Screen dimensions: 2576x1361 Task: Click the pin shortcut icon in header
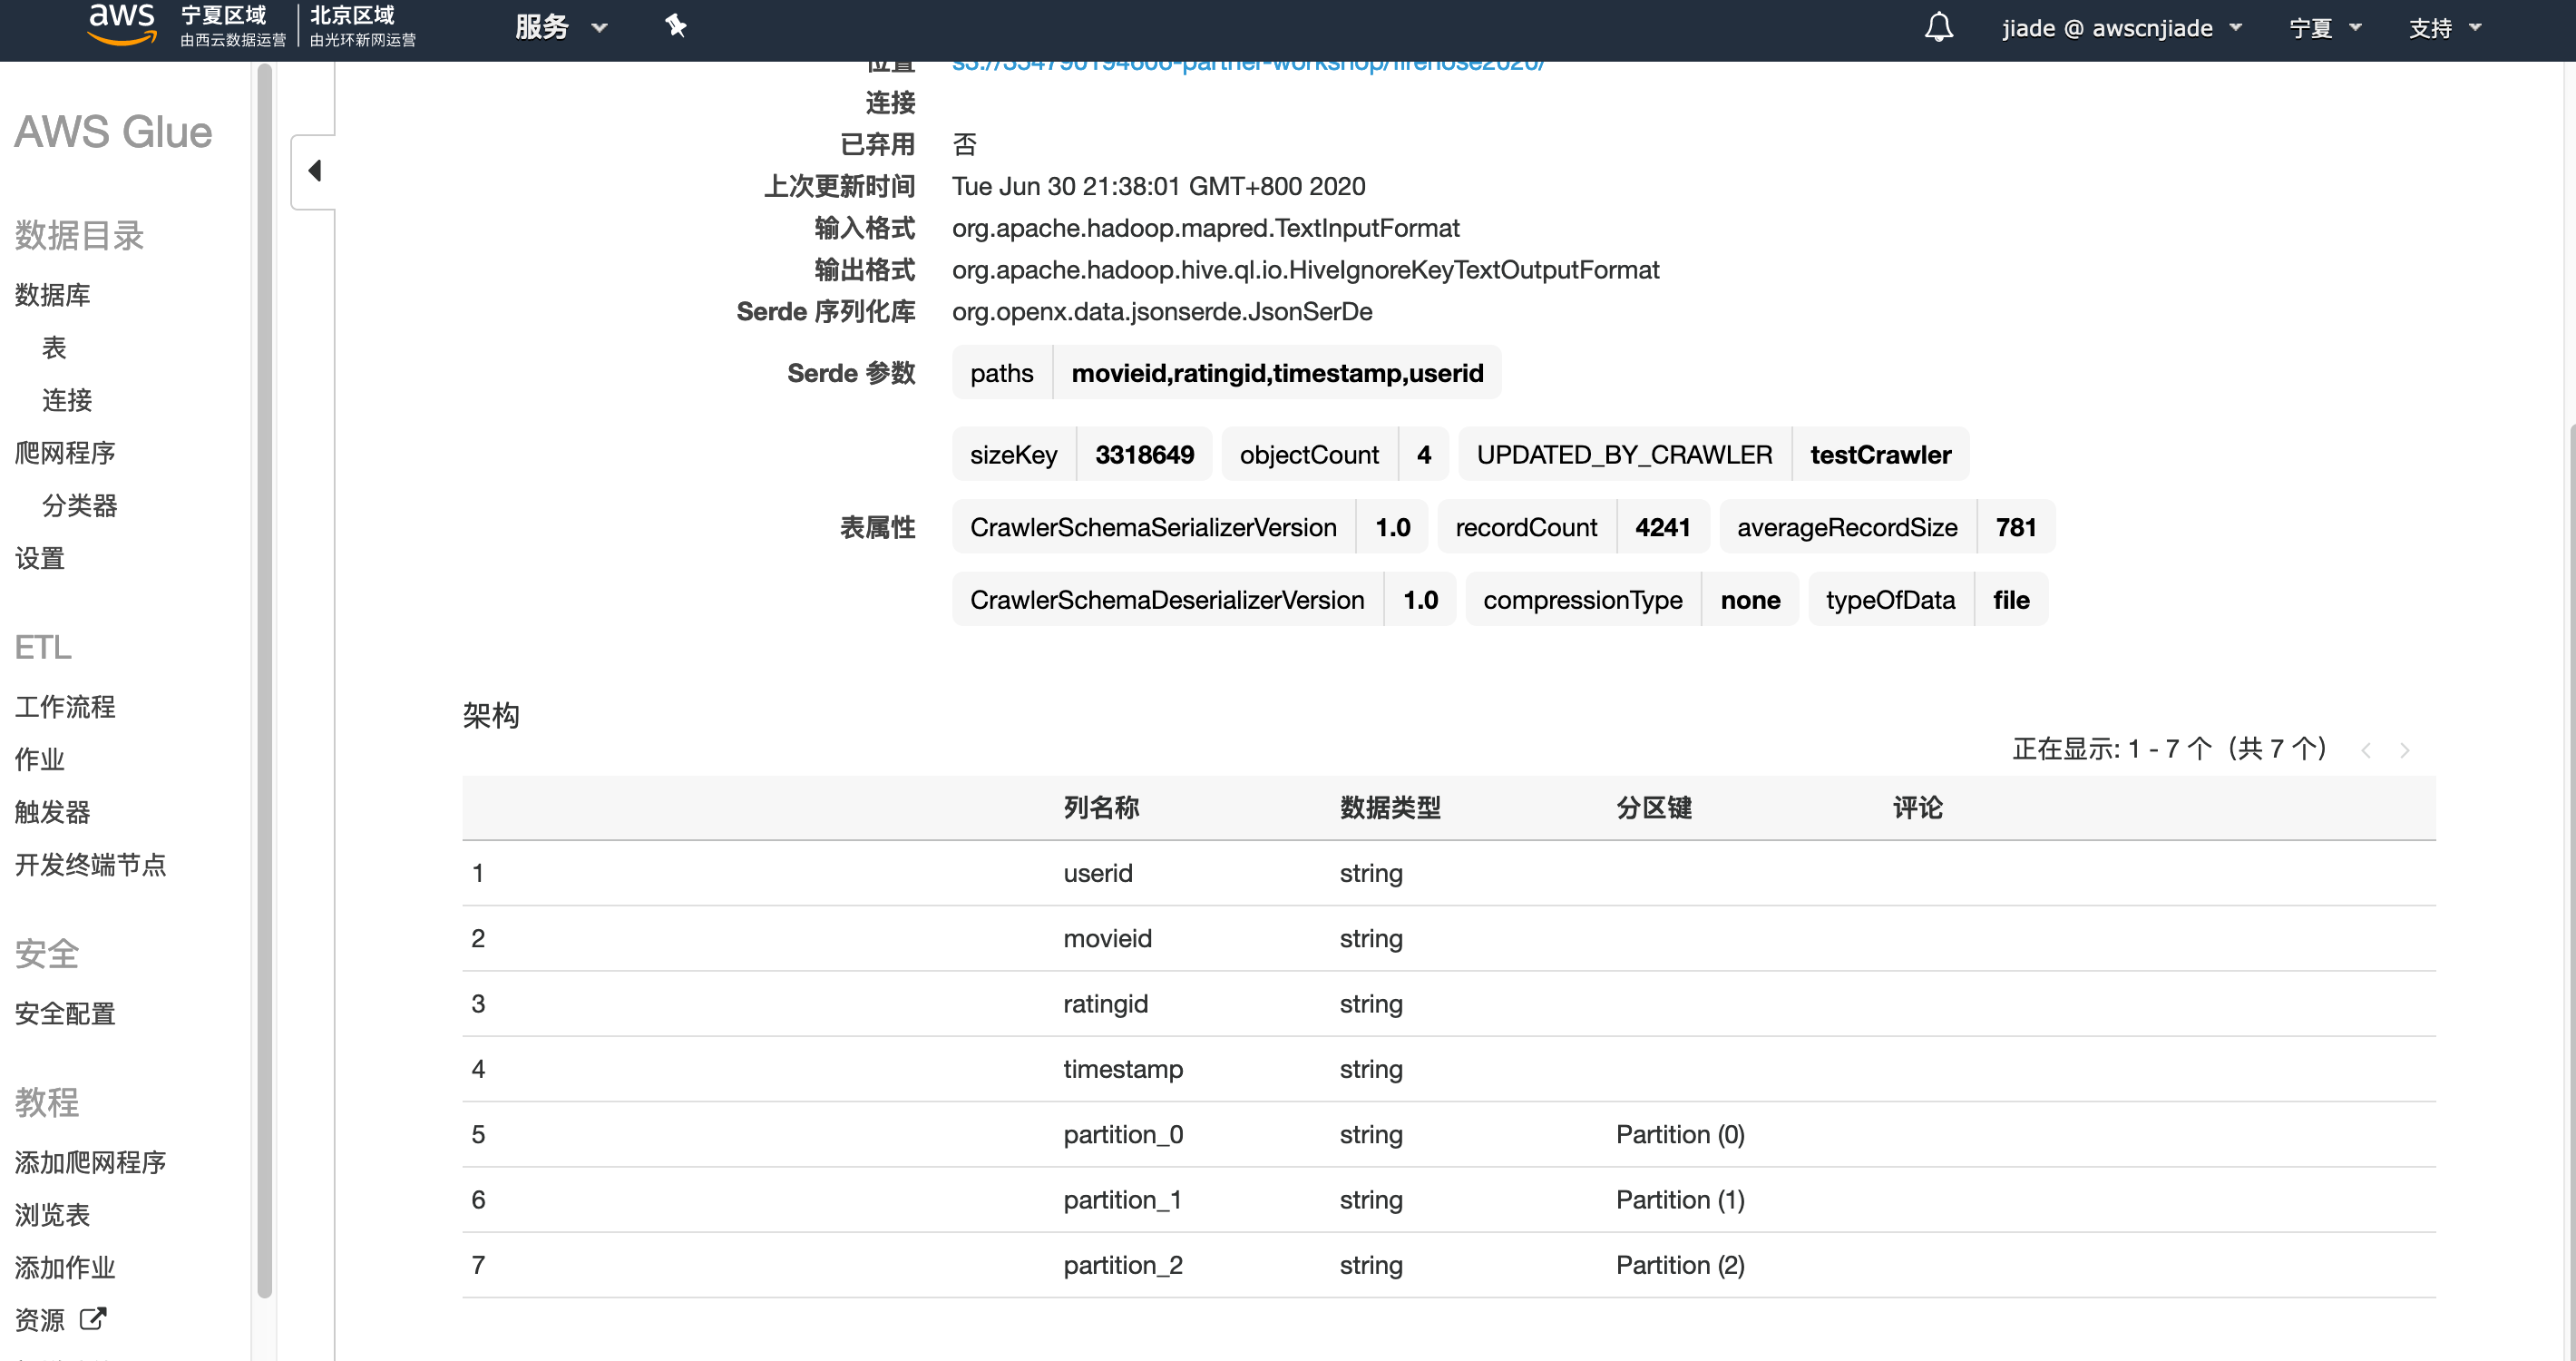tap(676, 26)
